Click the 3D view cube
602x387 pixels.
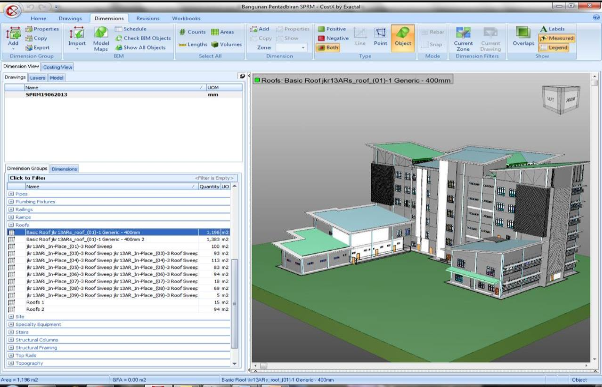(x=561, y=99)
